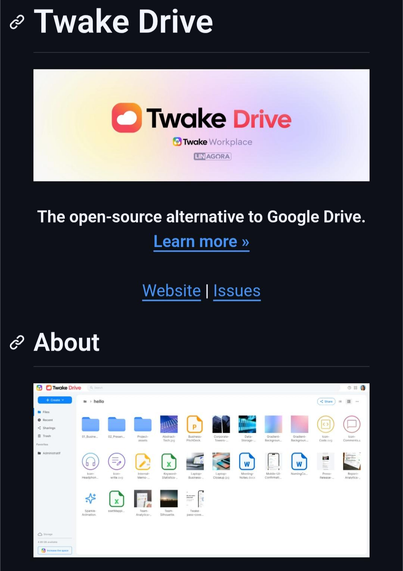Open the Website link

coord(171,291)
